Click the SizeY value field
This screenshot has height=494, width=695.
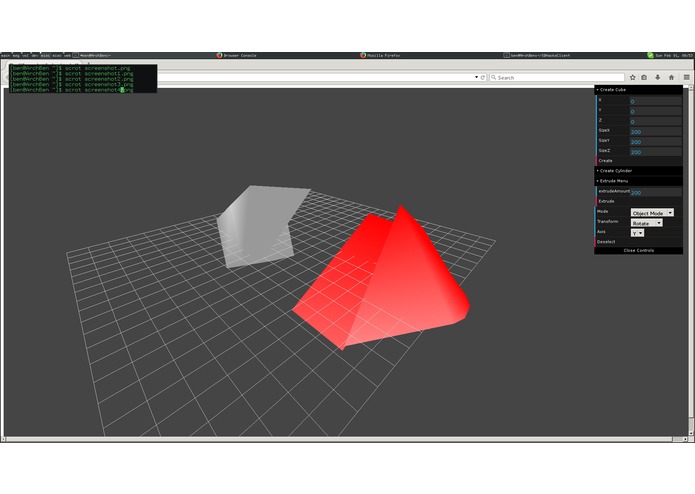click(655, 142)
